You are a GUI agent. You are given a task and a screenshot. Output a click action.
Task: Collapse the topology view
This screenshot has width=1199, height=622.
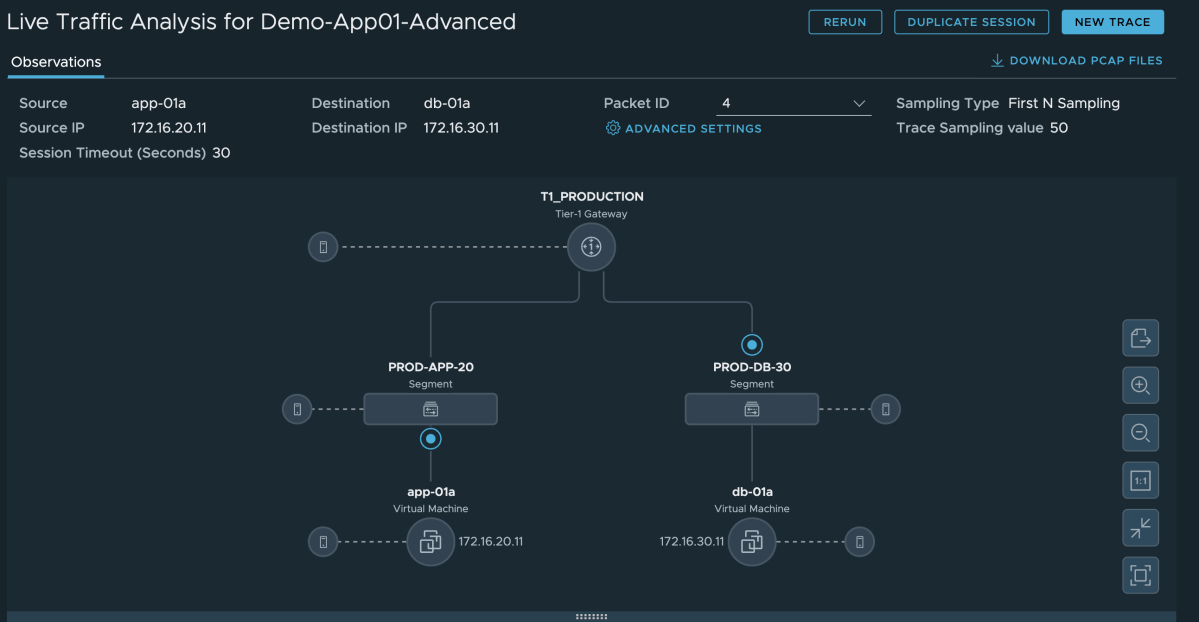(x=1140, y=528)
